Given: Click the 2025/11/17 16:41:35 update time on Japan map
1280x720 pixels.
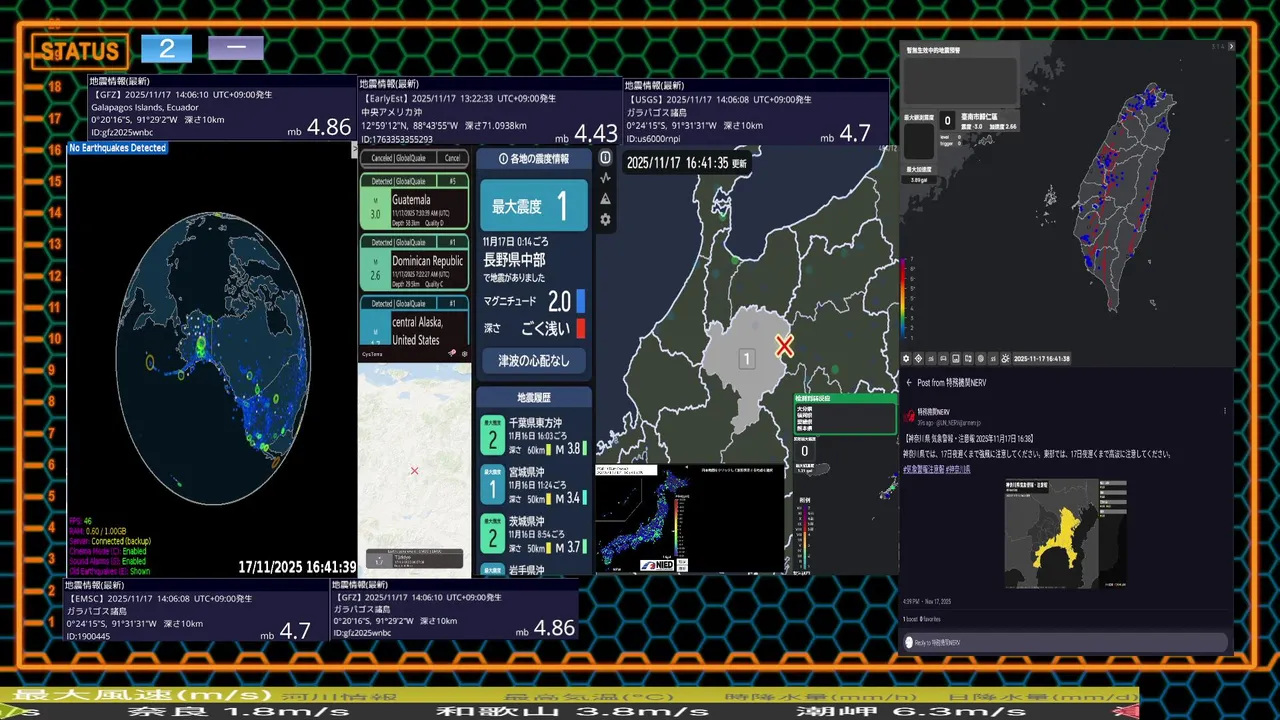Looking at the screenshot, I should (x=686, y=163).
